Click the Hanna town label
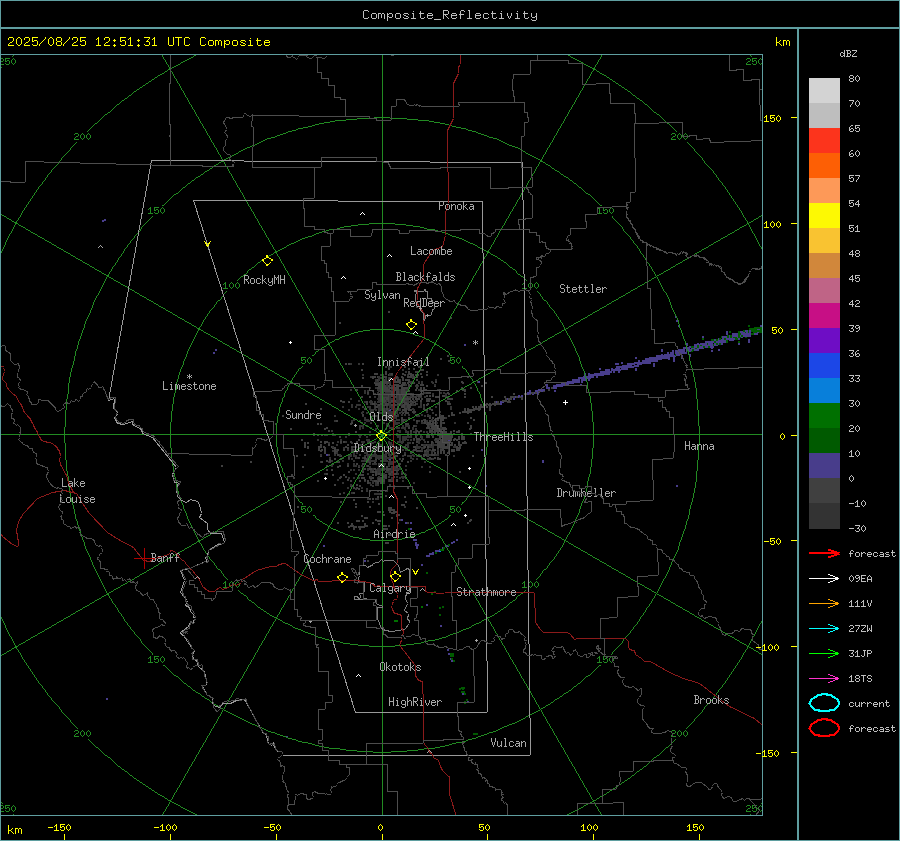This screenshot has height=841, width=900. (699, 446)
